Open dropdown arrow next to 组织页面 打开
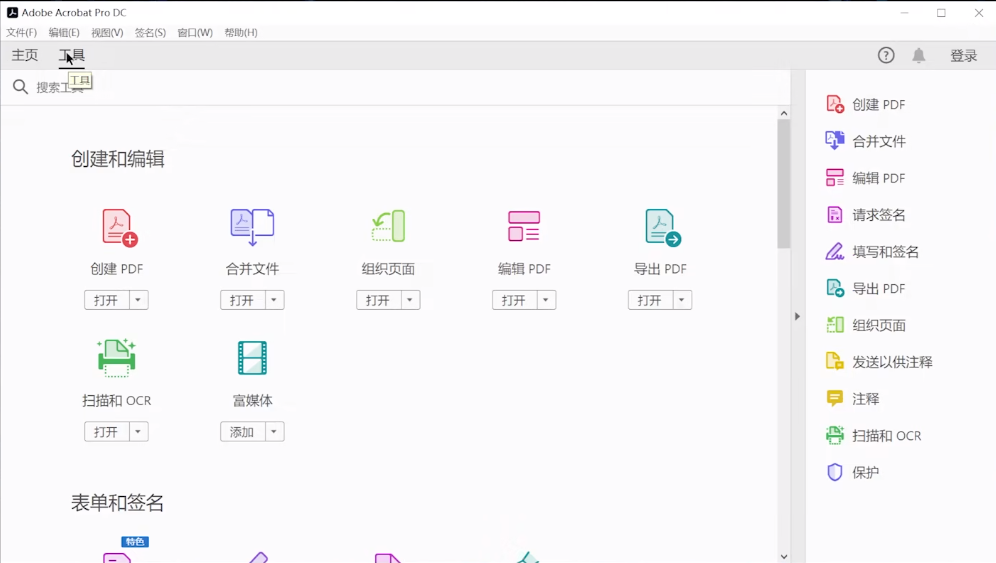The image size is (996, 563). (410, 300)
